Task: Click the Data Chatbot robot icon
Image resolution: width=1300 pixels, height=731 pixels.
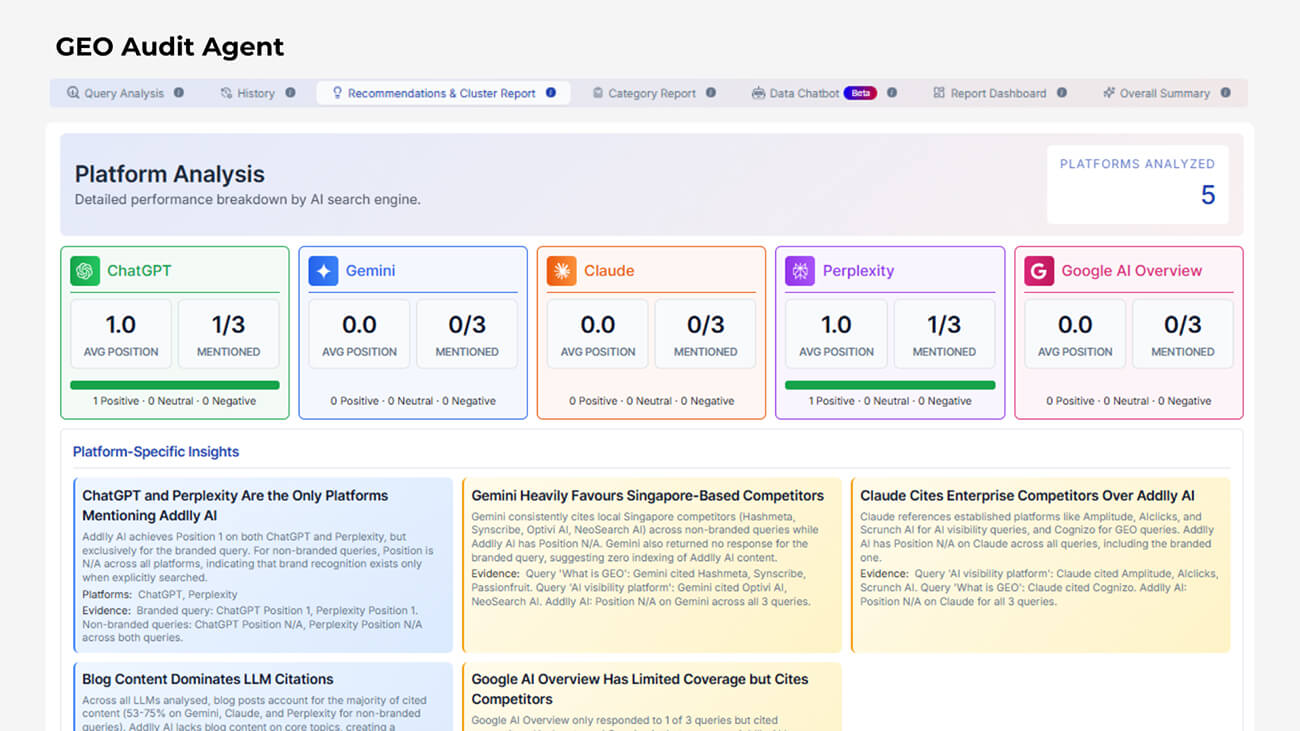Action: [758, 93]
